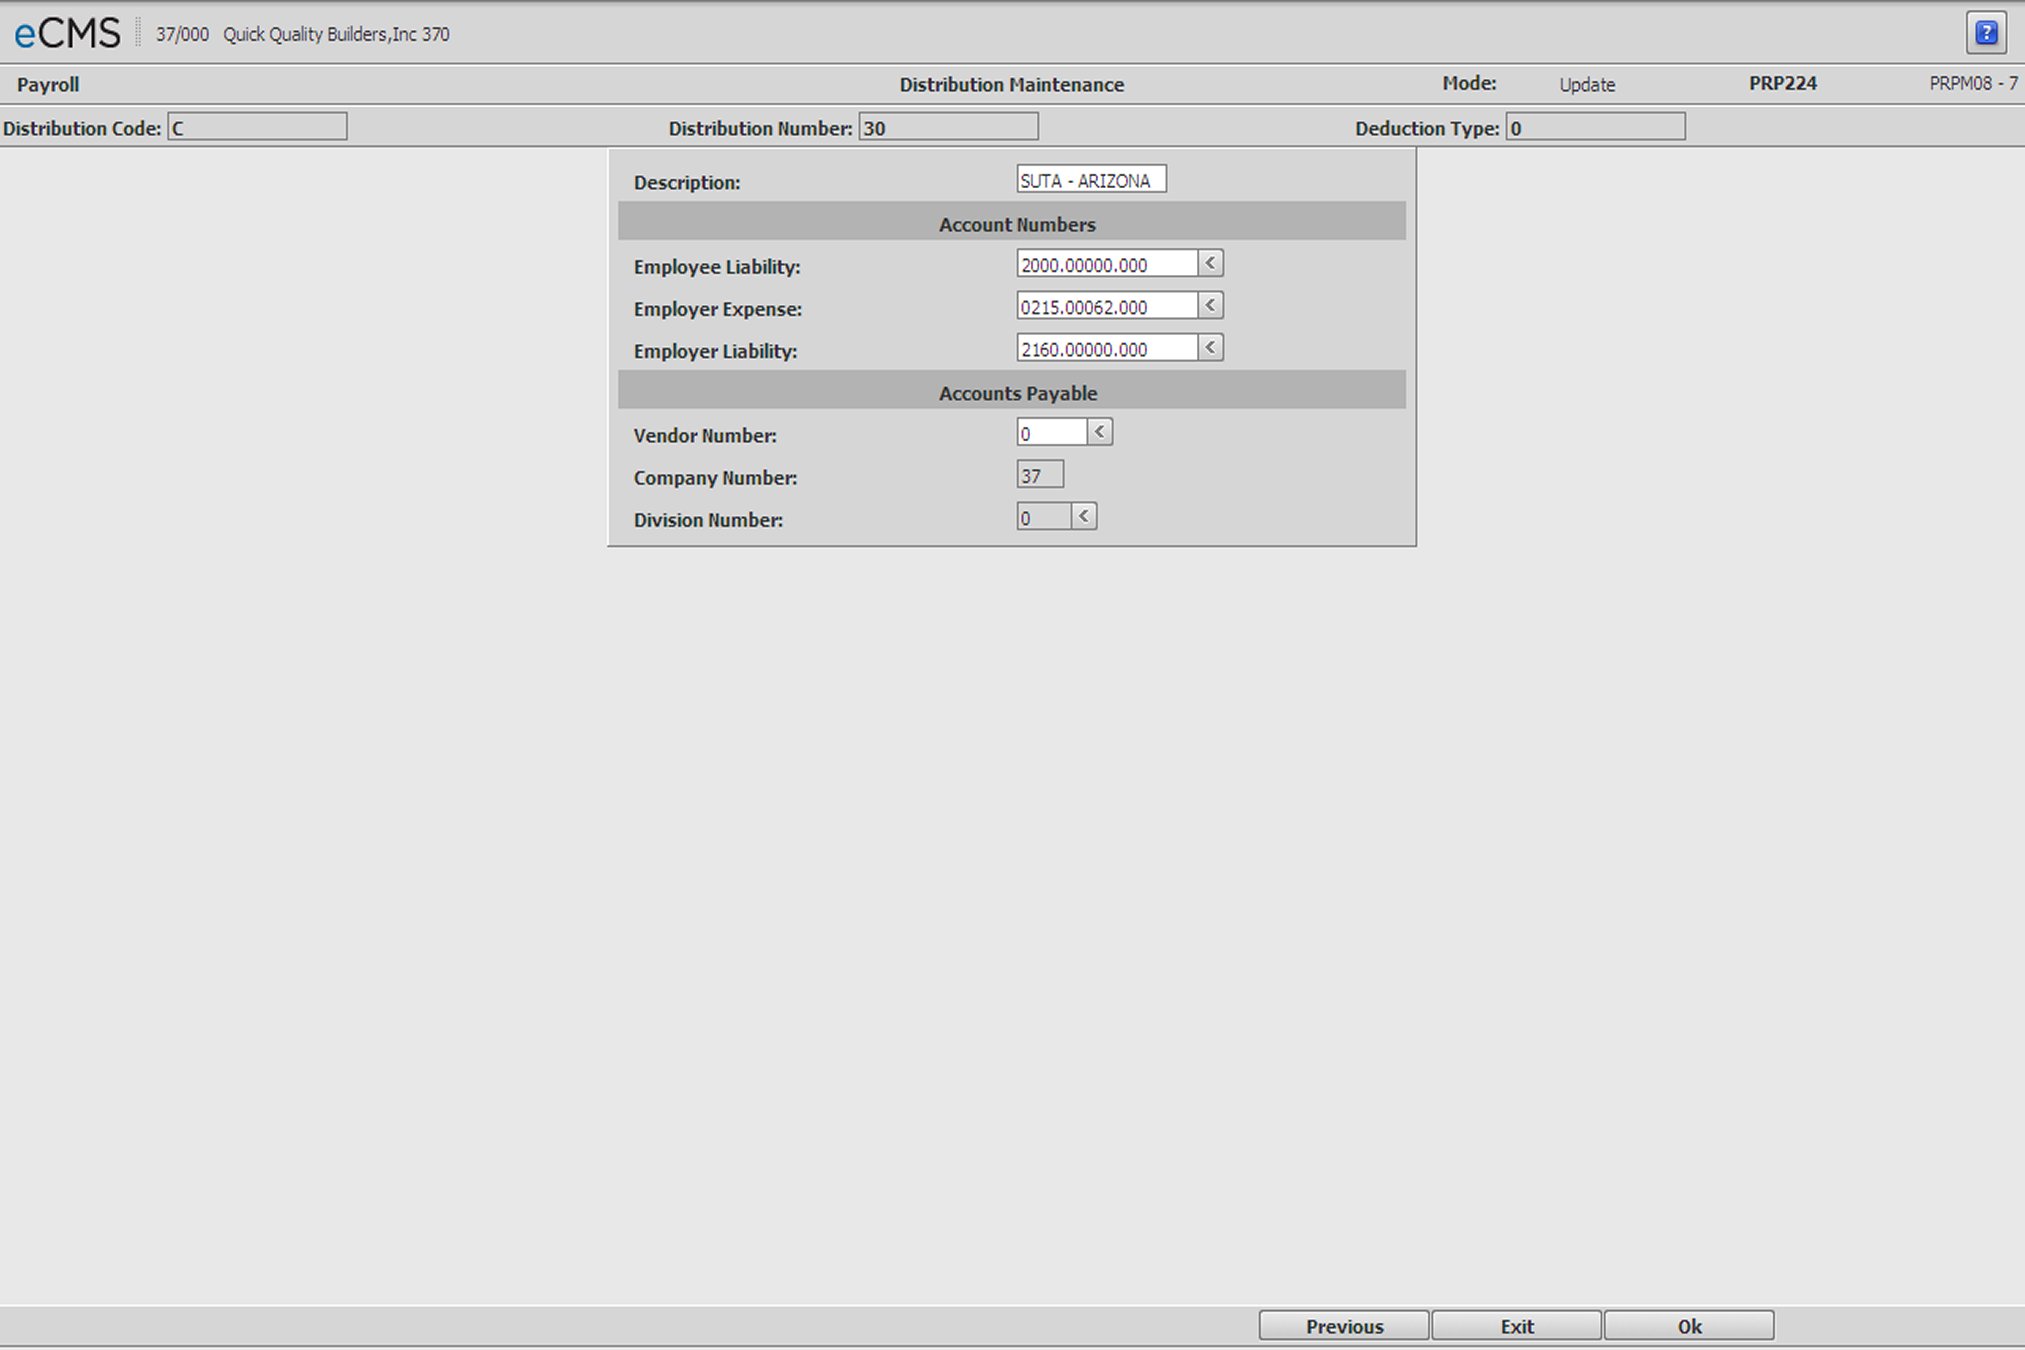This screenshot has height=1350, width=2025.
Task: Click the Company Number: label
Action: 715,478
